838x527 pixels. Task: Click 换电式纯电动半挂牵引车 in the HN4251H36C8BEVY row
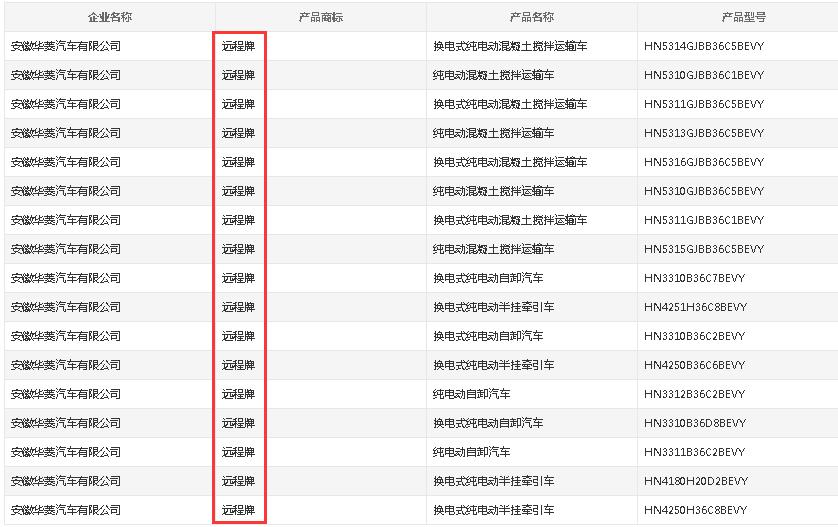pyautogui.click(x=493, y=307)
